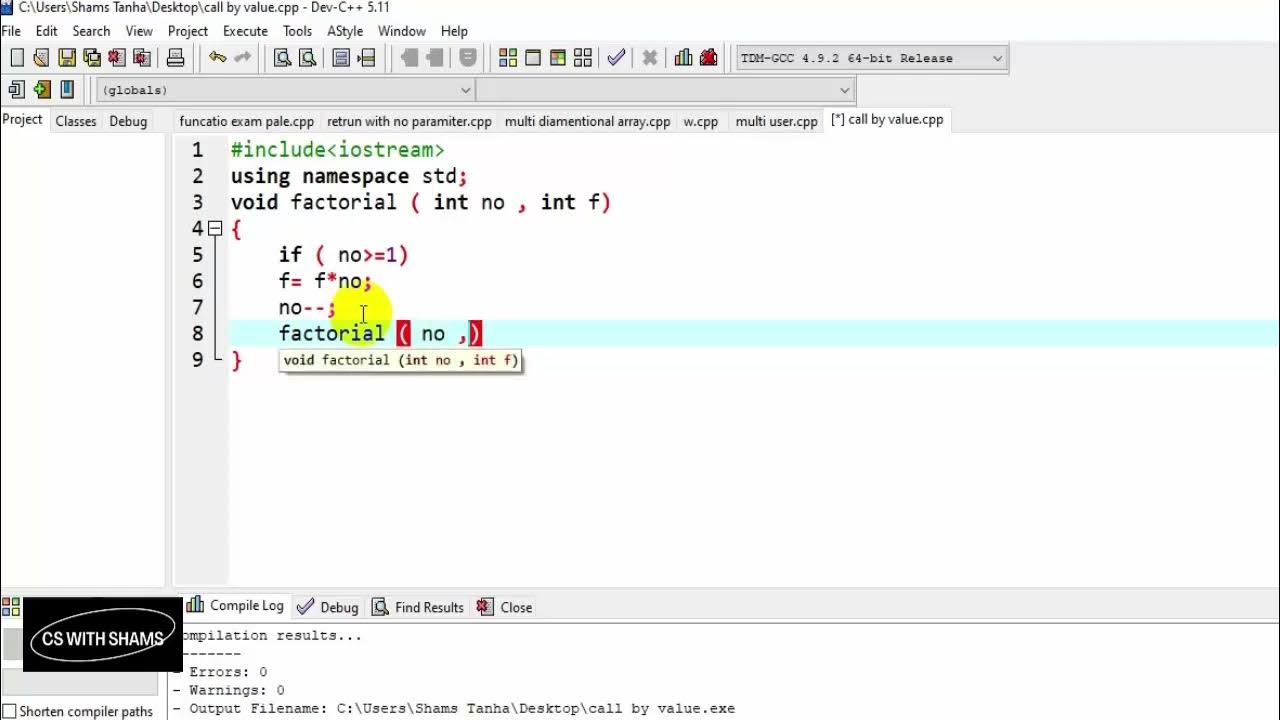Run syntax check with the checkmark icon
1280x720 pixels.
pyautogui.click(x=616, y=58)
